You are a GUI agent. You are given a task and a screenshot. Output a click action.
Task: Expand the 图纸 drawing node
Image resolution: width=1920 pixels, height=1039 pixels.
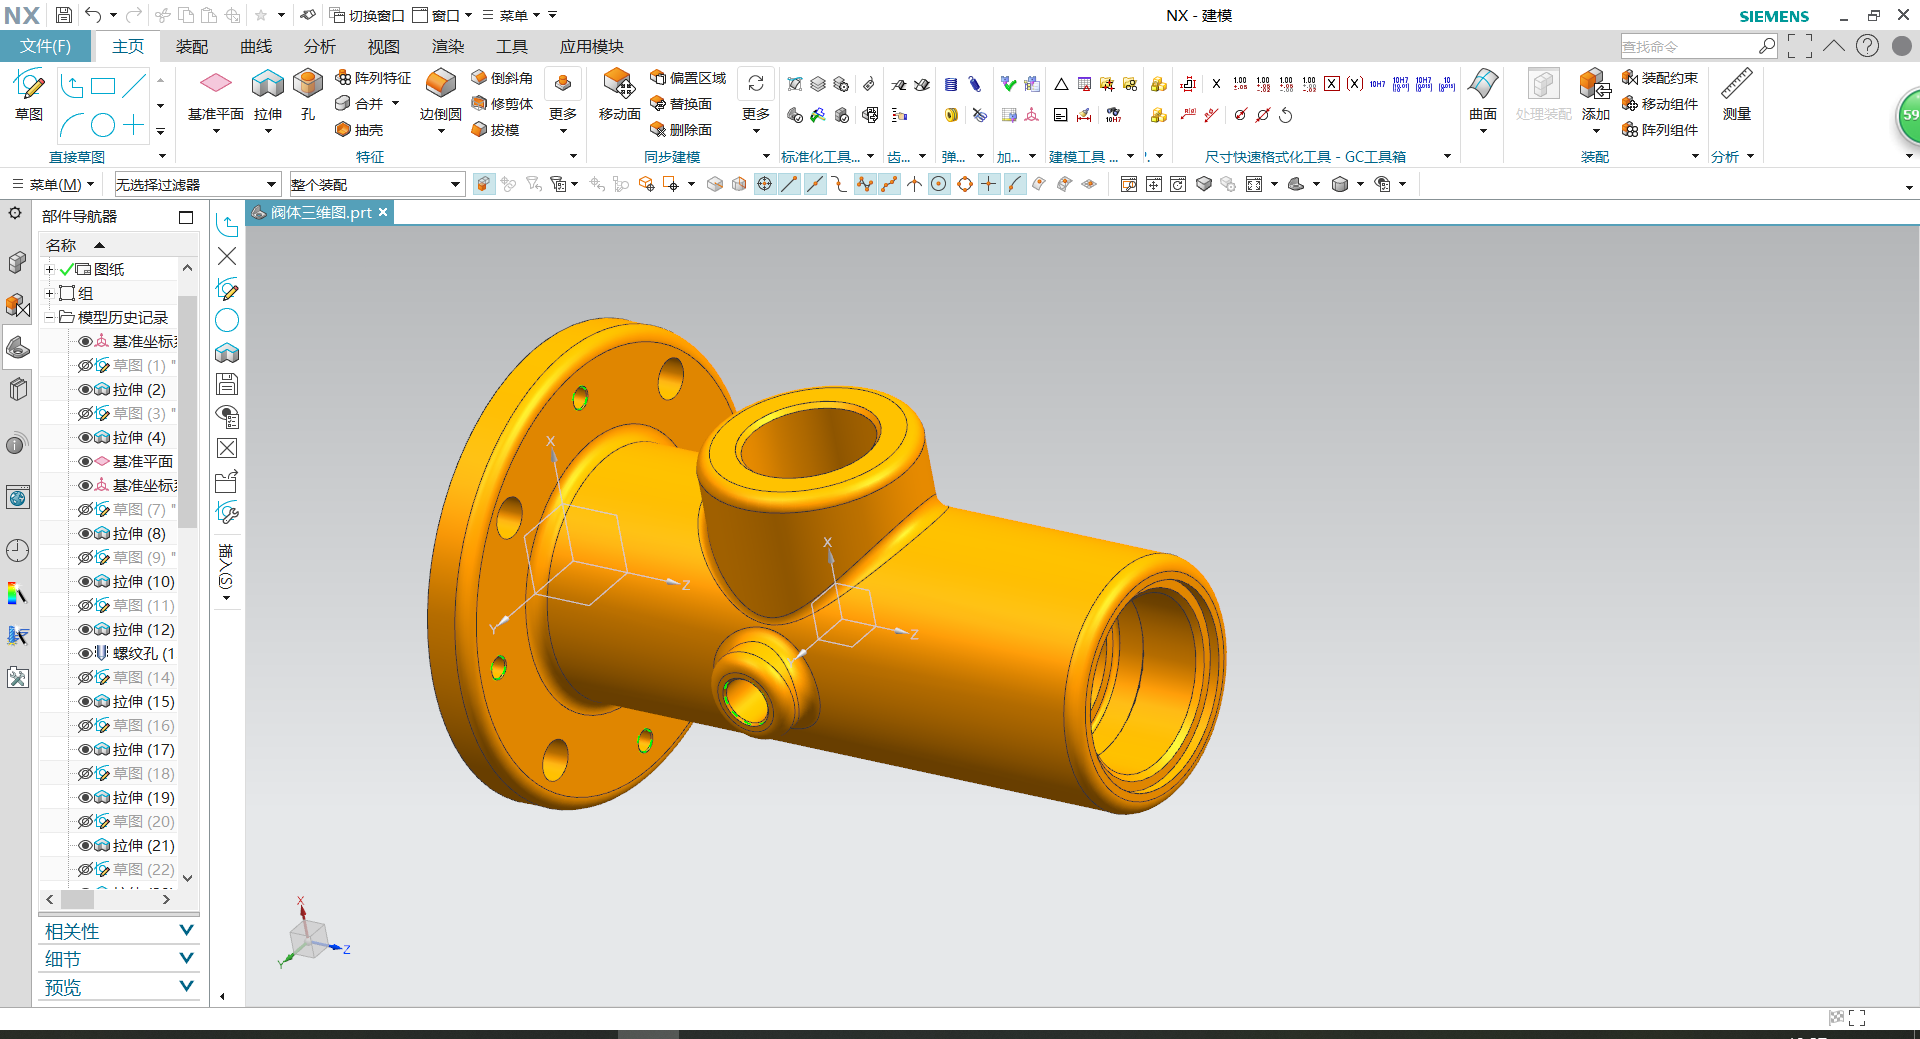pyautogui.click(x=49, y=270)
